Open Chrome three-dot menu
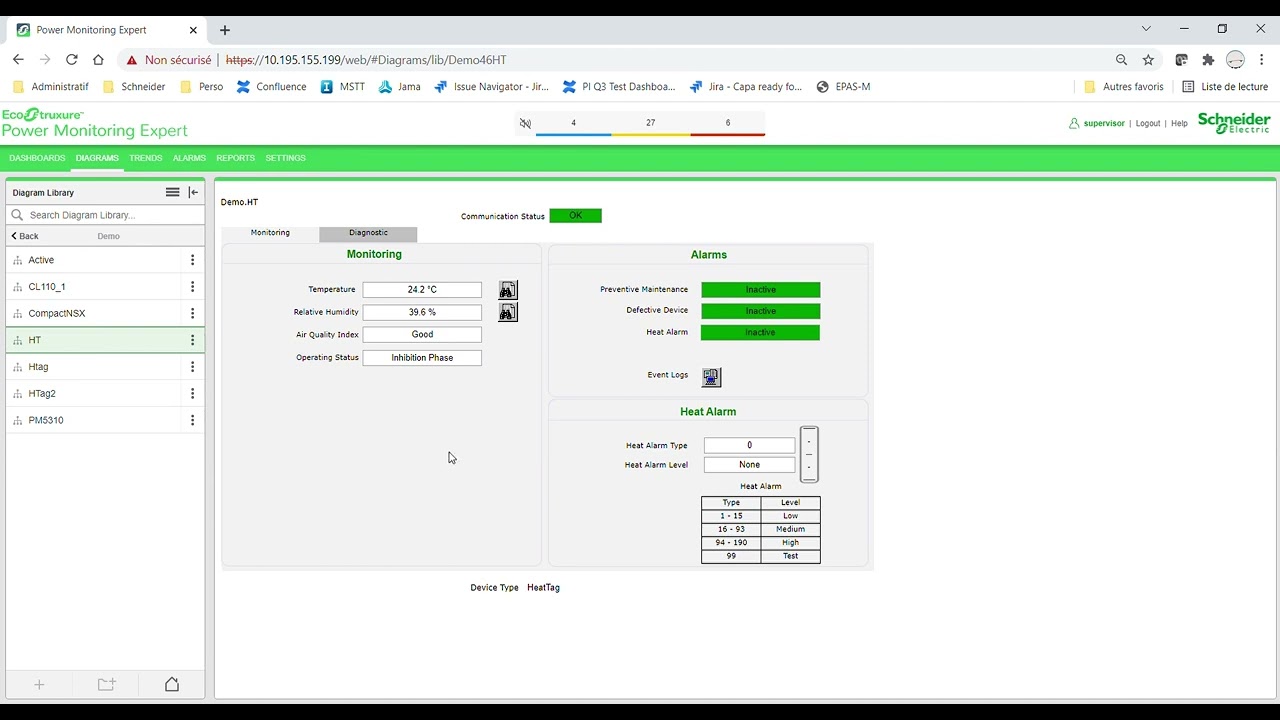1280x720 pixels. coord(1262,60)
